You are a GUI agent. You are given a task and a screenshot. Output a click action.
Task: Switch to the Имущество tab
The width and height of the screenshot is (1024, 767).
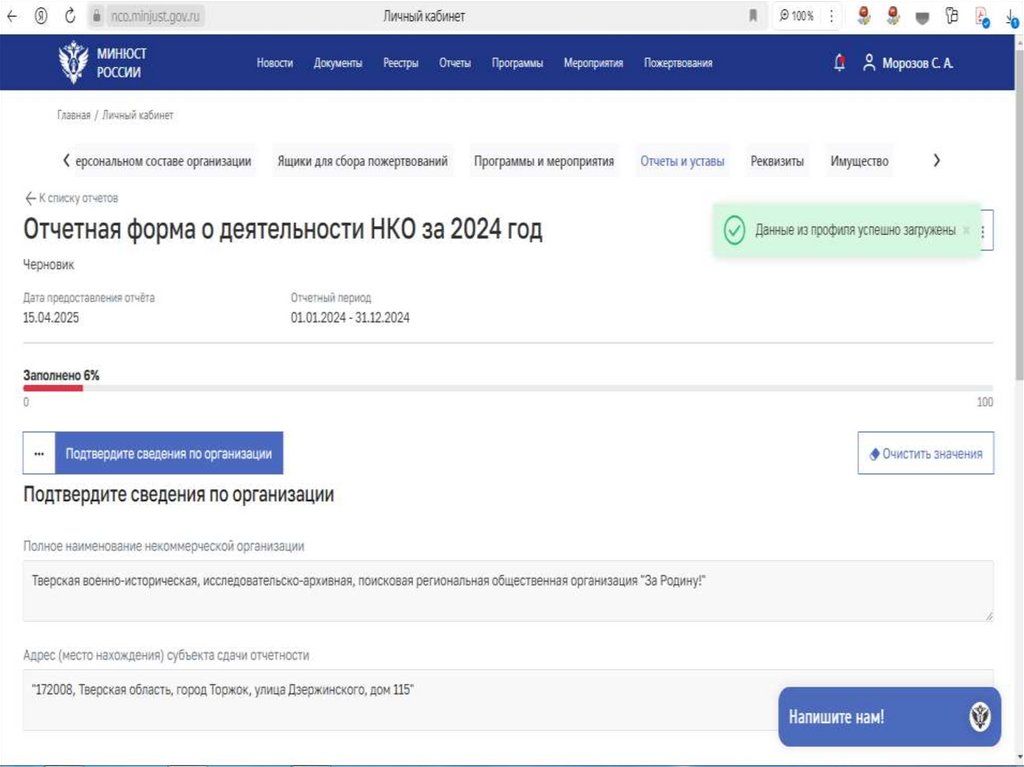click(x=859, y=161)
